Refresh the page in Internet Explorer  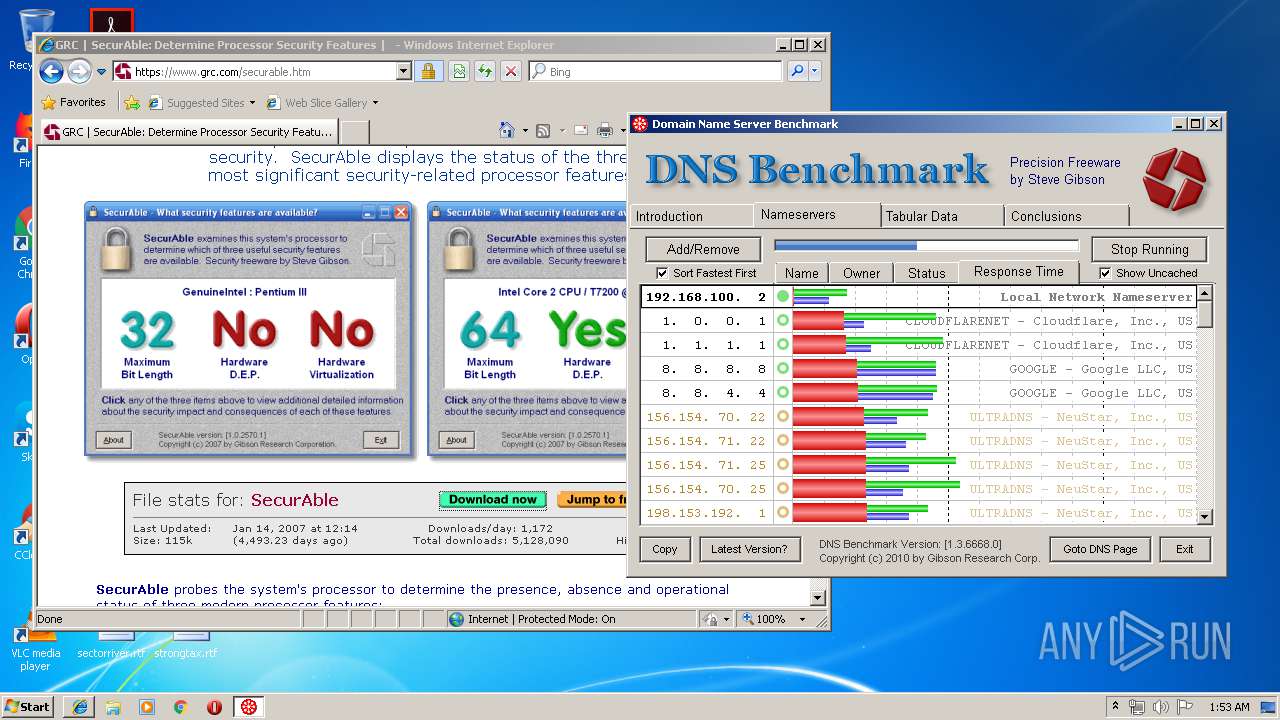click(485, 72)
